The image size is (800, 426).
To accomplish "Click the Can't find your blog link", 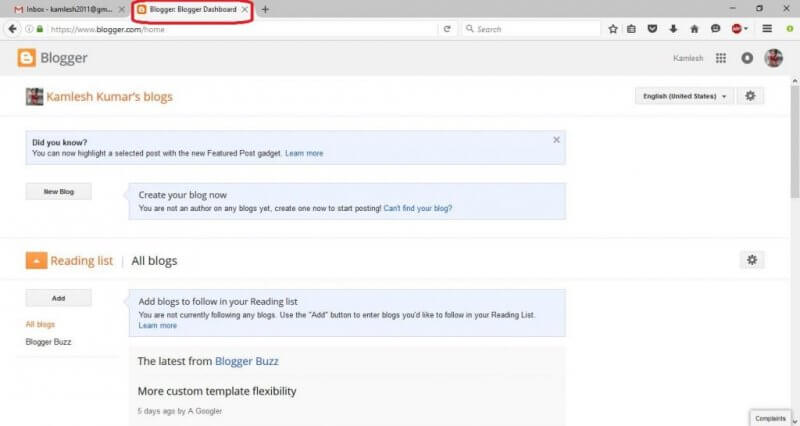I will point(418,208).
